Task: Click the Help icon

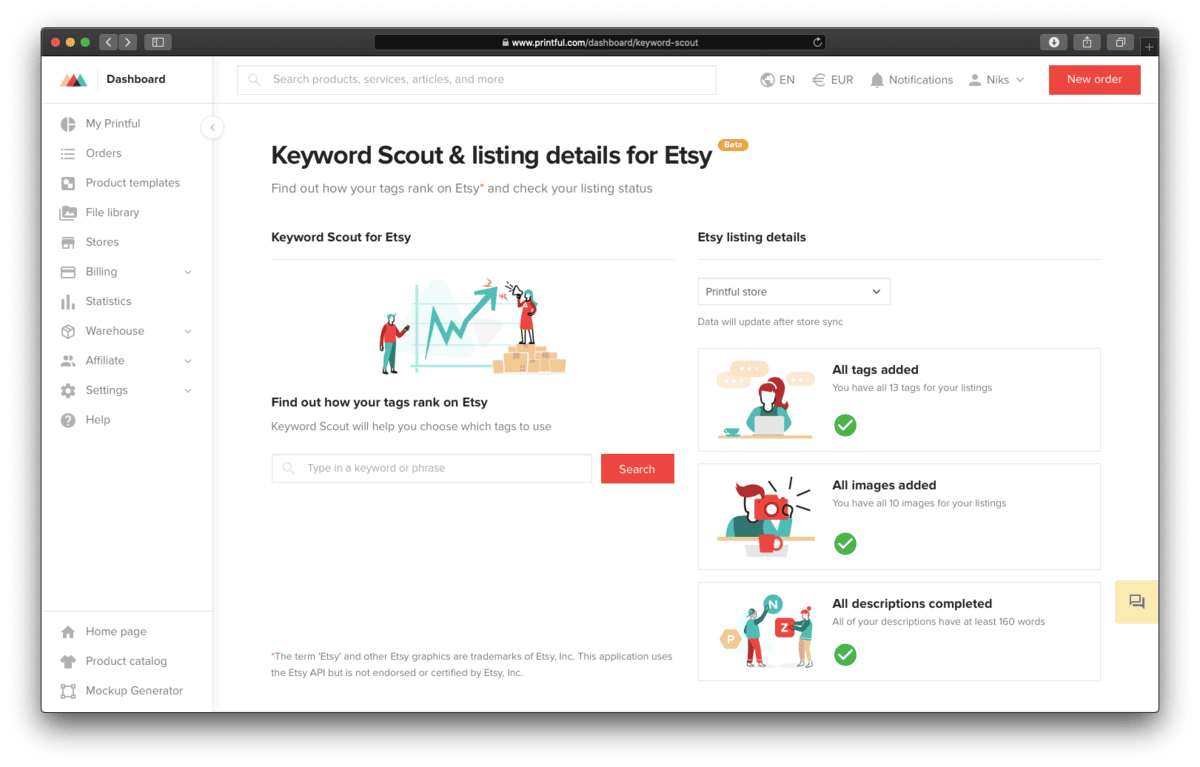Action: click(x=67, y=419)
